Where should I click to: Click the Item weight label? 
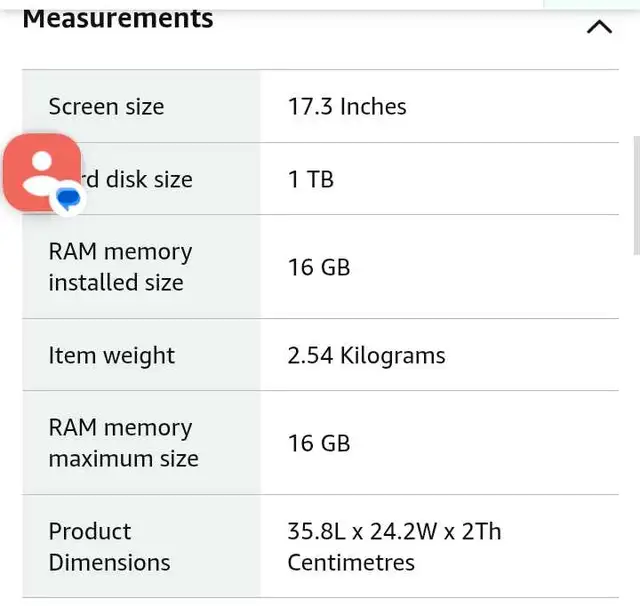pos(111,355)
